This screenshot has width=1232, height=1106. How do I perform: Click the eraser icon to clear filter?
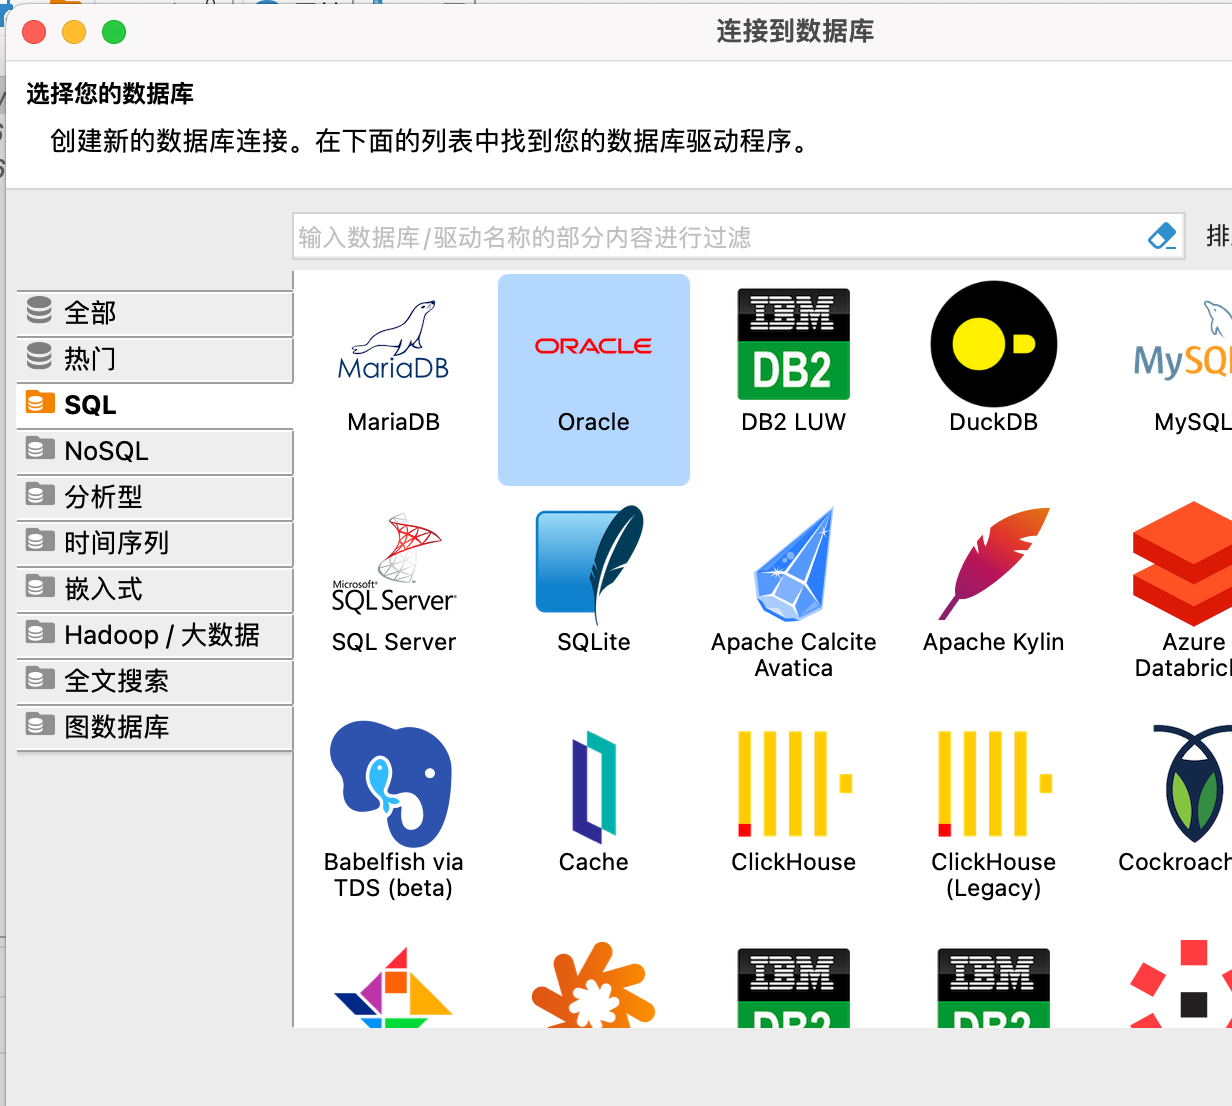[x=1162, y=237]
